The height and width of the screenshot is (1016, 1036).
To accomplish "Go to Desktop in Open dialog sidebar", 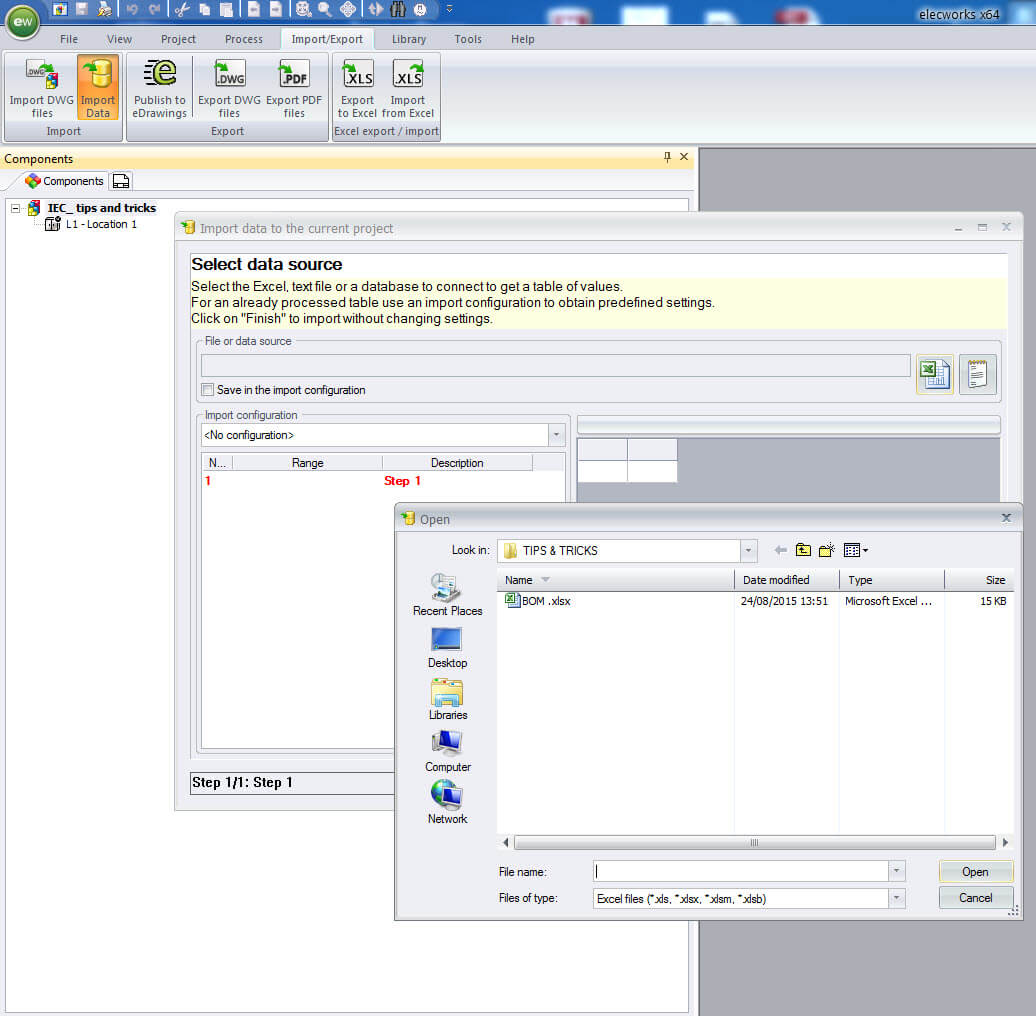I will pos(447,647).
